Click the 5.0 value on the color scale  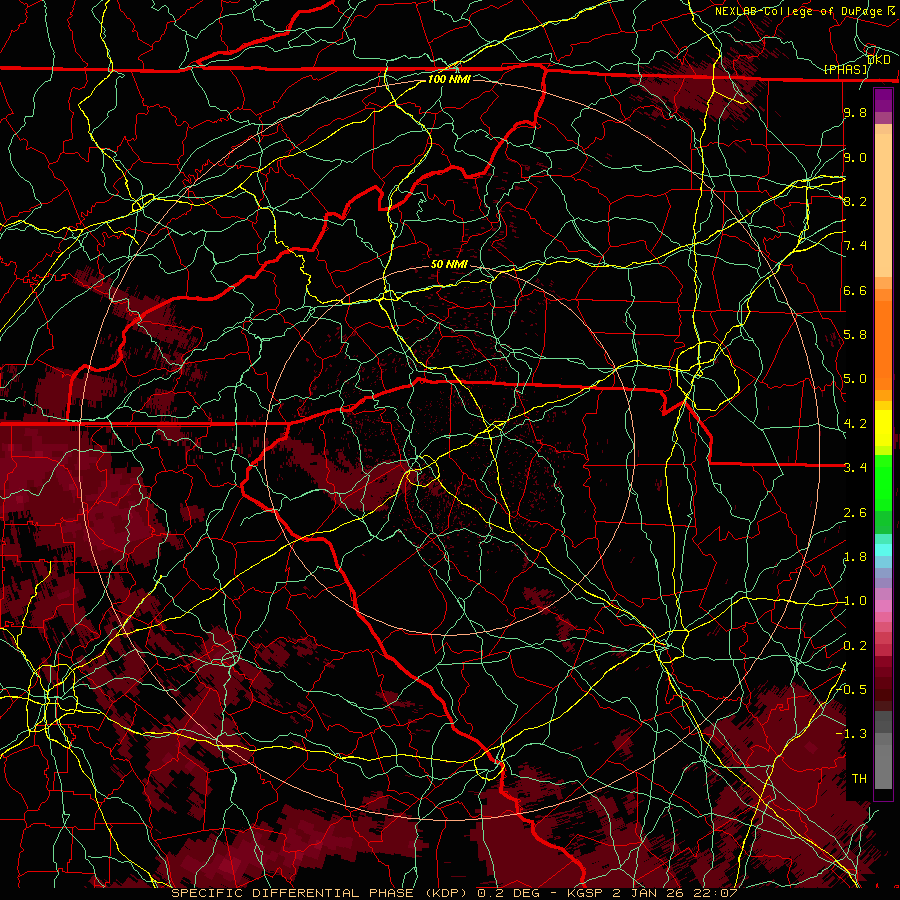(855, 379)
